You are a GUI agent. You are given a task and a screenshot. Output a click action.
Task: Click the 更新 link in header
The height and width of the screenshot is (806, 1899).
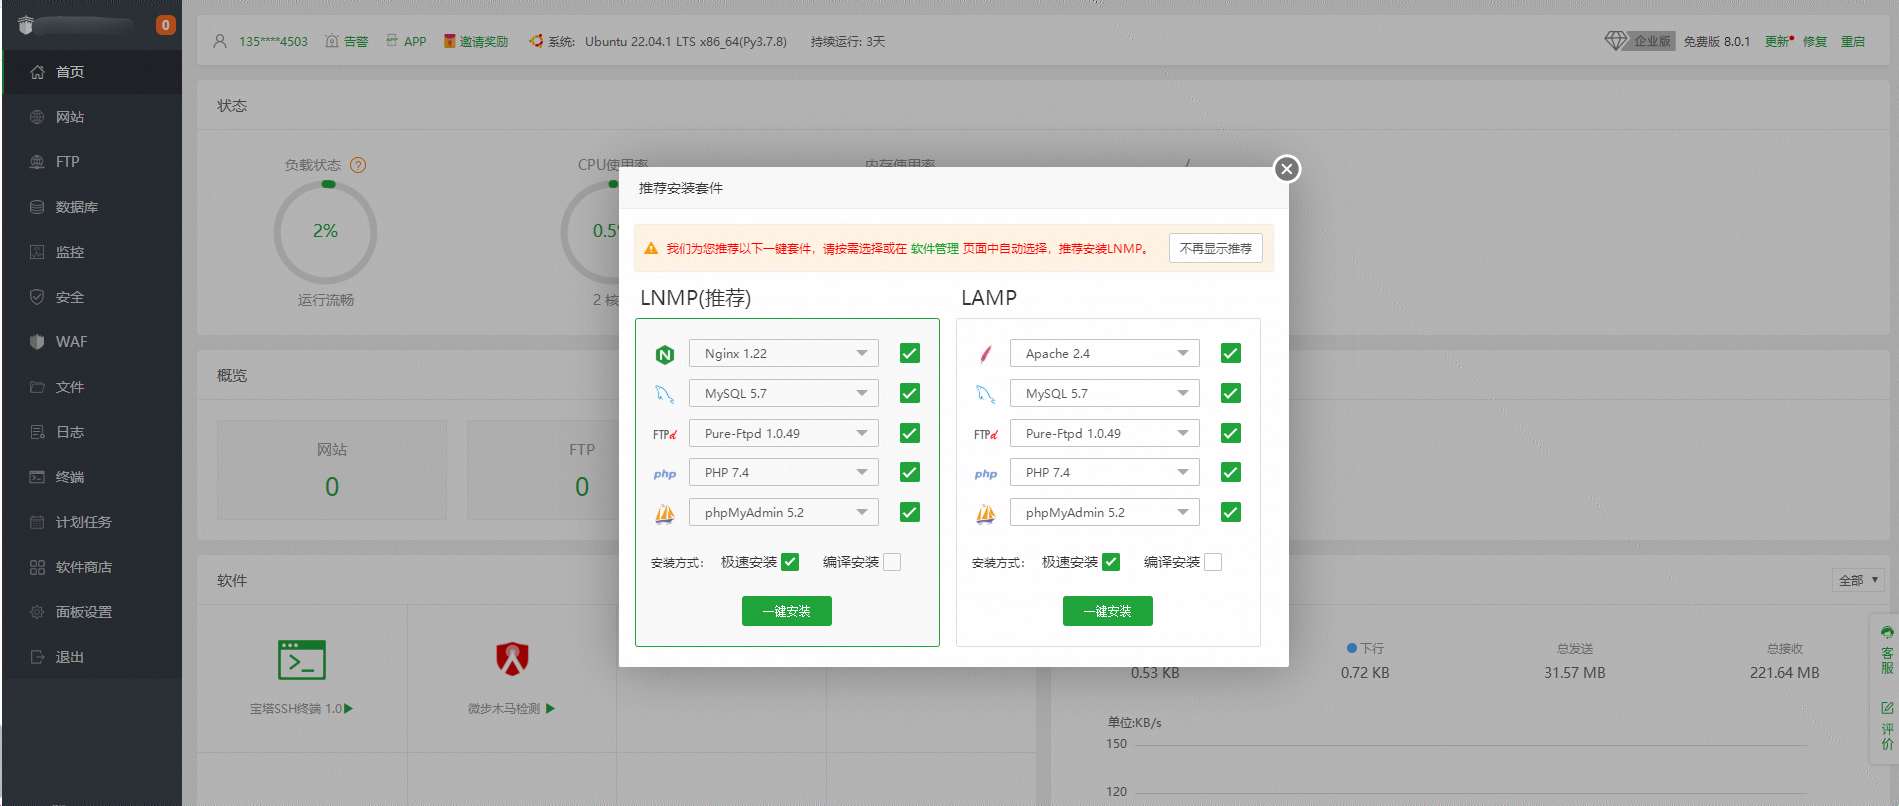point(1778,41)
